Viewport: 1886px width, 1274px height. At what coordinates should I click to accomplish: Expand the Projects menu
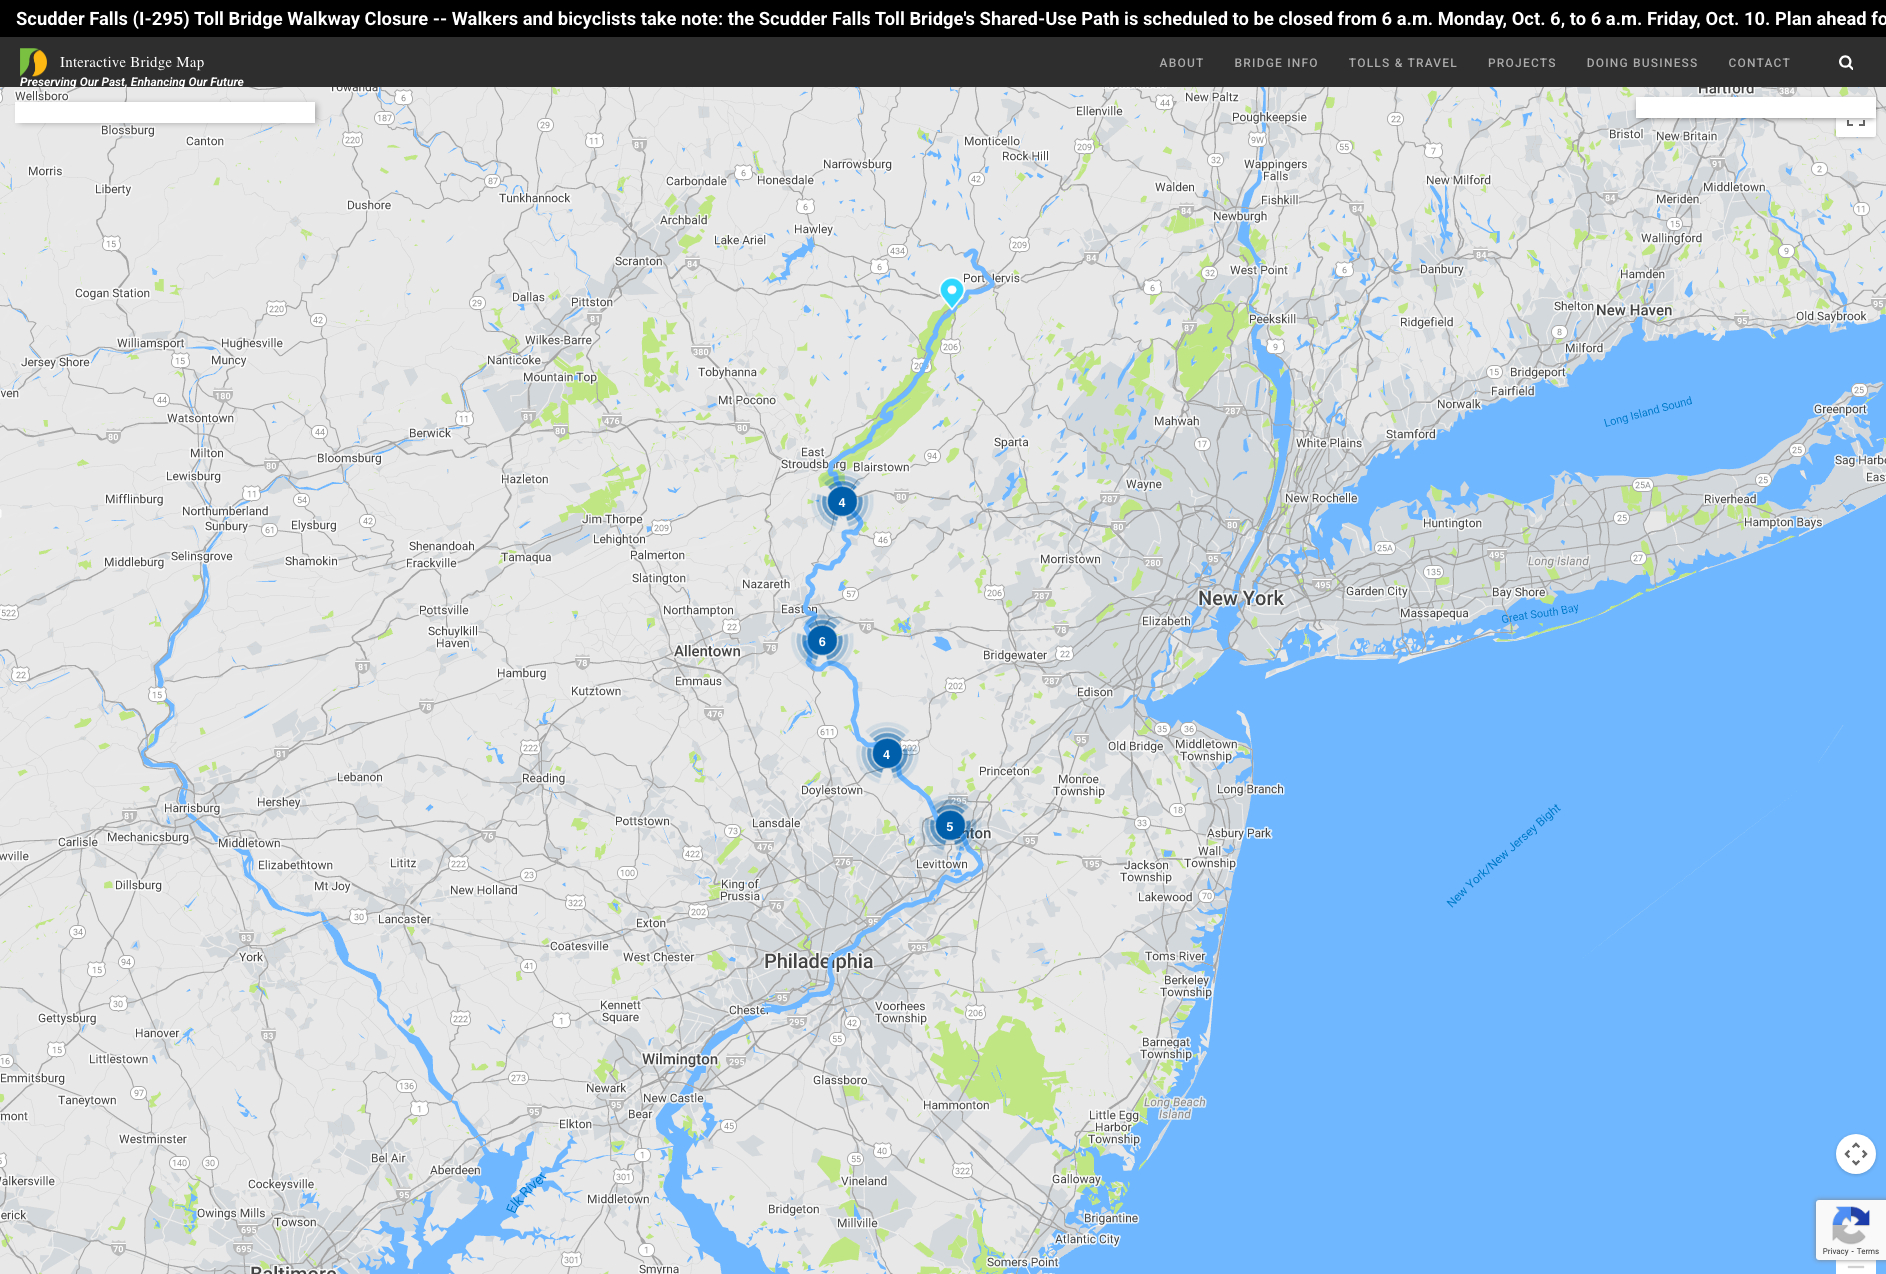1521,63
